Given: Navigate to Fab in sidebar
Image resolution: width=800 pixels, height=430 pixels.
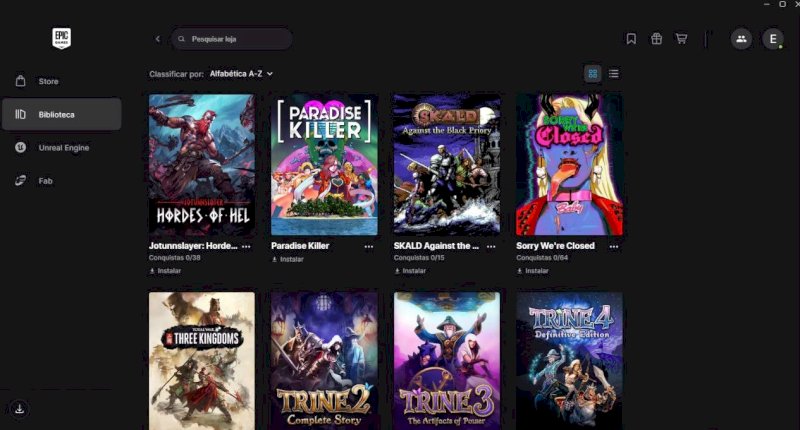Looking at the screenshot, I should pyautogui.click(x=45, y=181).
